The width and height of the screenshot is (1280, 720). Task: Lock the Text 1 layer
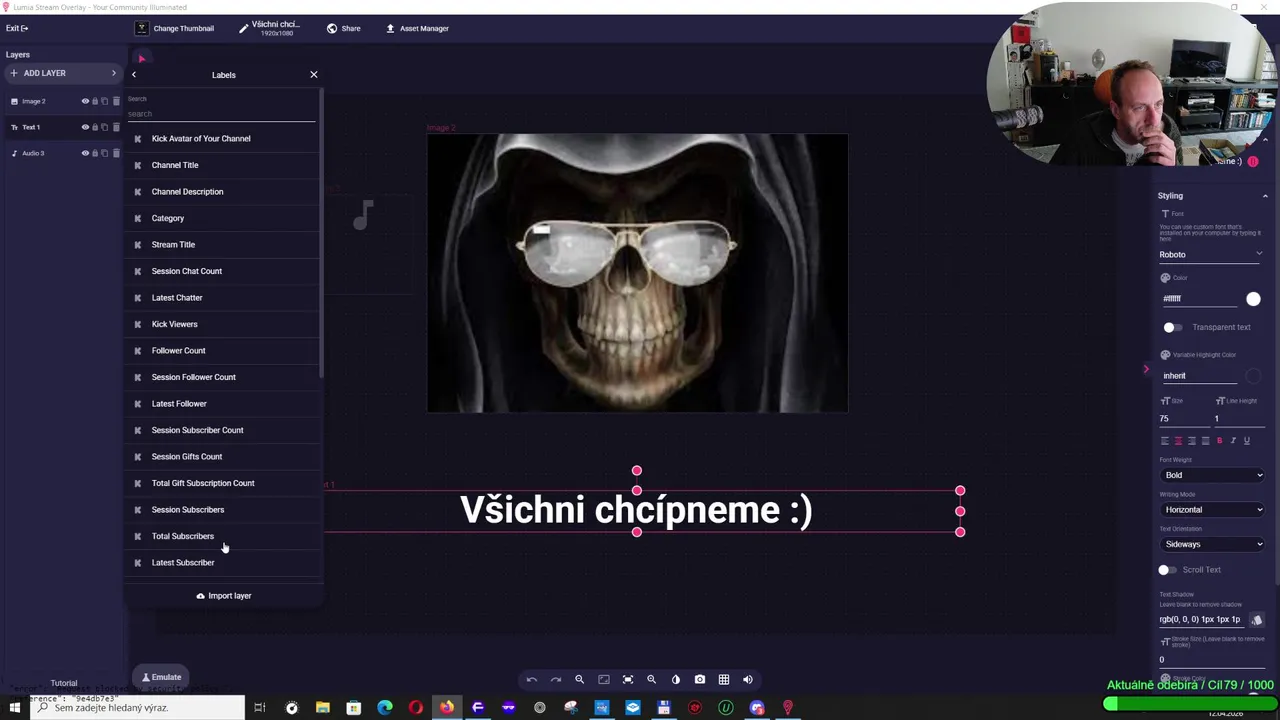click(x=95, y=127)
